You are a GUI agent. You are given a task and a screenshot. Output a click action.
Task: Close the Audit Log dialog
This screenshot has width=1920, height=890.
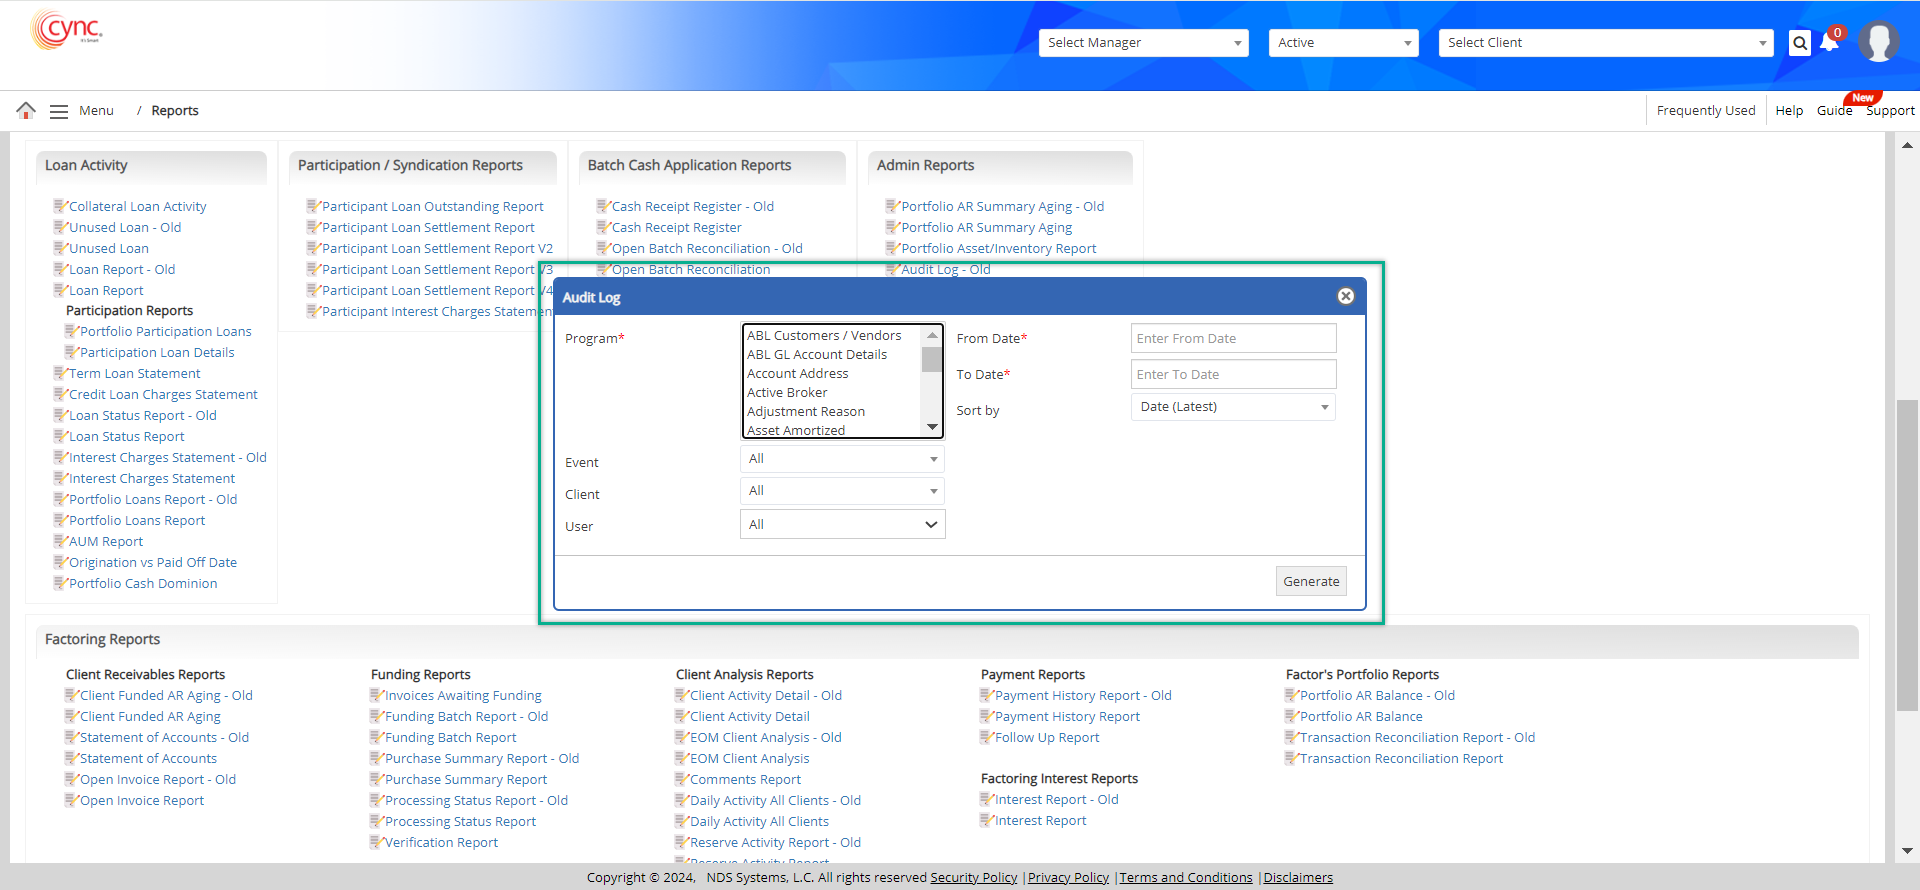1345,296
